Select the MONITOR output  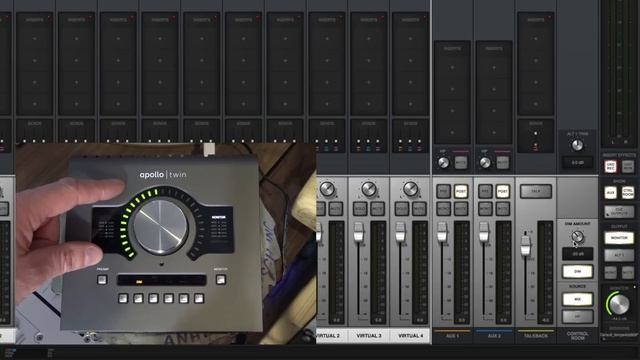tap(619, 238)
